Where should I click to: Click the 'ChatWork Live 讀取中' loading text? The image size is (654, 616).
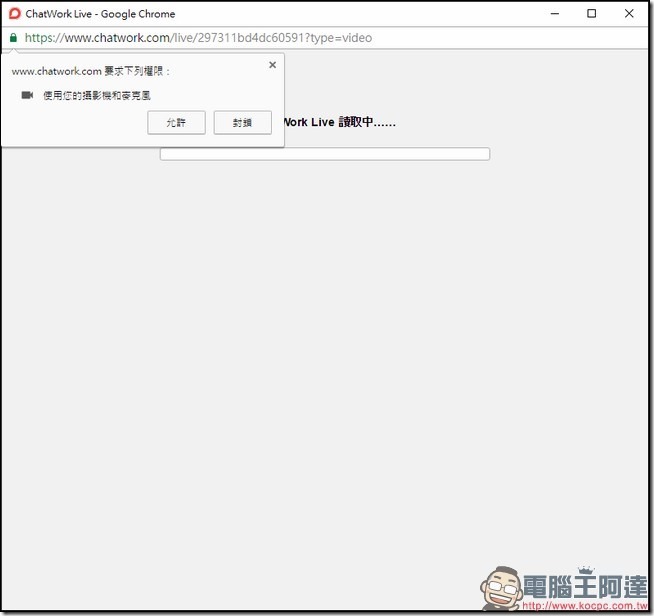tap(340, 122)
